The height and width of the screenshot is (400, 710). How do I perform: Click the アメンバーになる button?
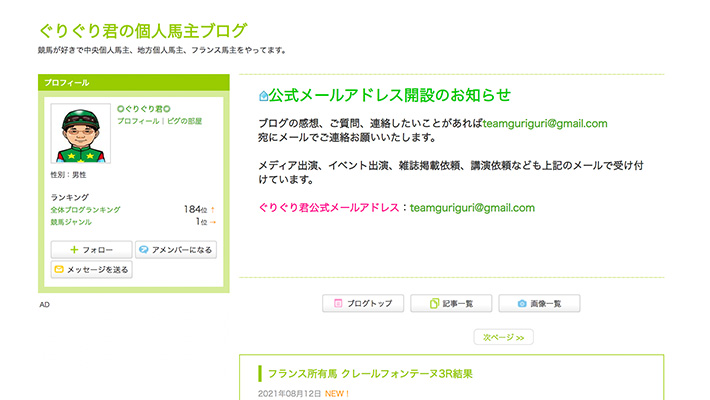click(x=176, y=249)
